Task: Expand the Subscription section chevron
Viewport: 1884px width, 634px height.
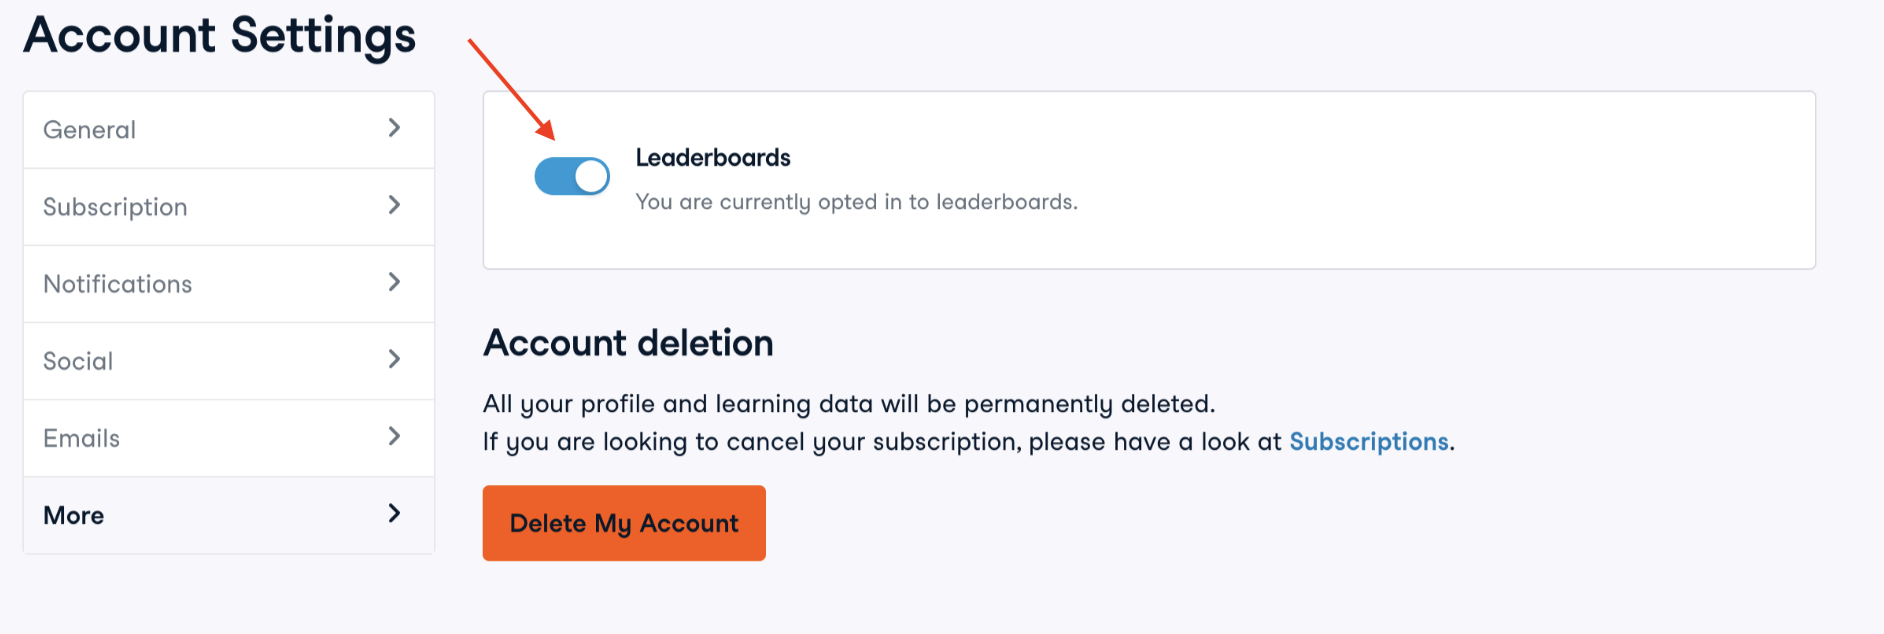Action: click(395, 206)
